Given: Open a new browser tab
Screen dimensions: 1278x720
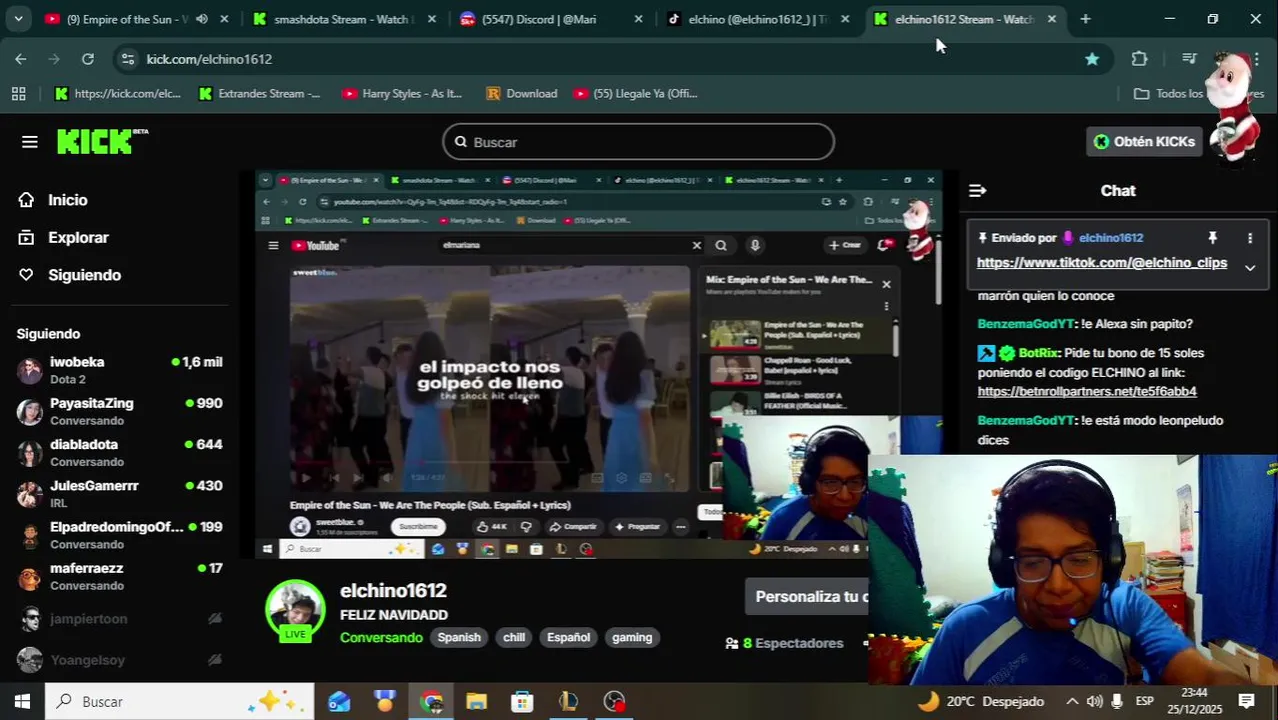Looking at the screenshot, I should pyautogui.click(x=1085, y=19).
